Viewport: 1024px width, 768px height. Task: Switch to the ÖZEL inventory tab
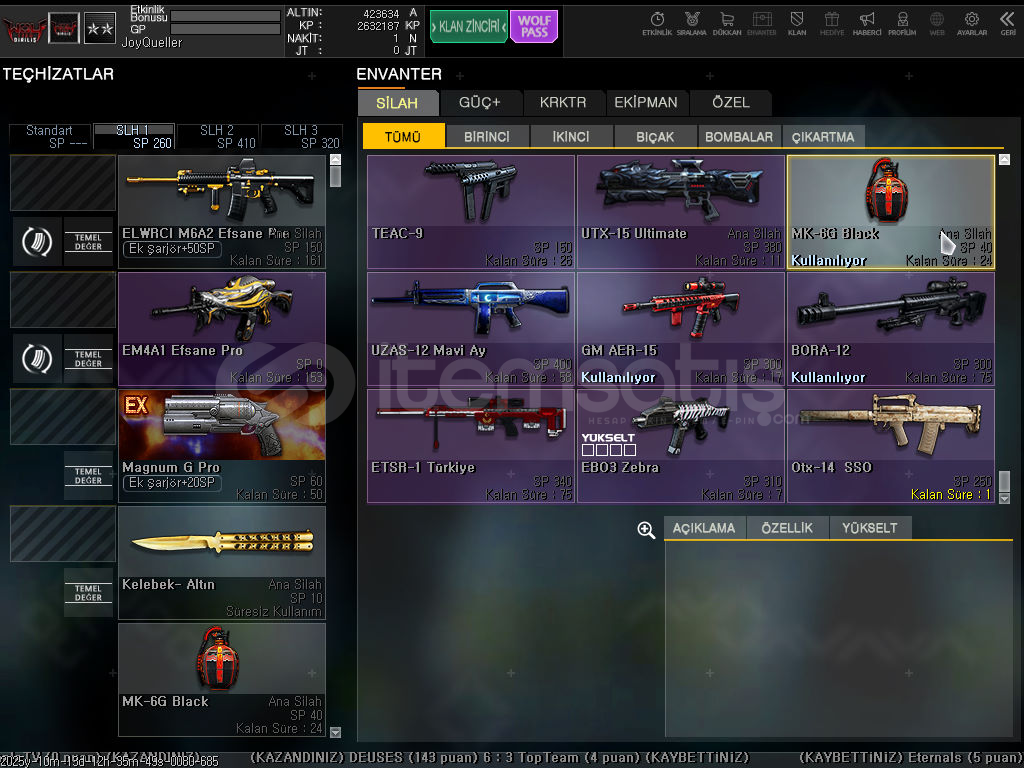point(731,103)
